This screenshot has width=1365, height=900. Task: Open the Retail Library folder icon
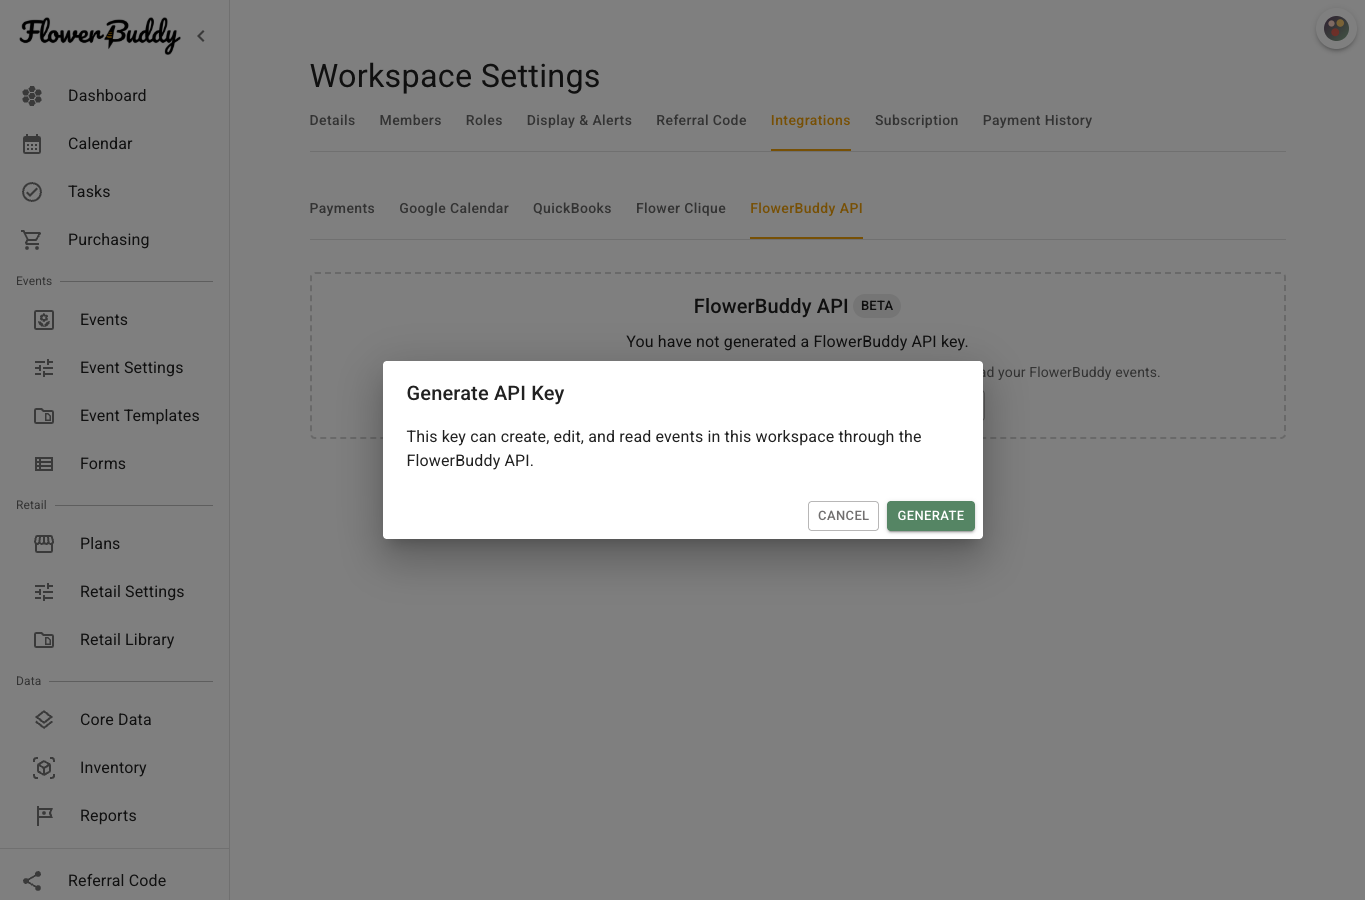coord(44,640)
